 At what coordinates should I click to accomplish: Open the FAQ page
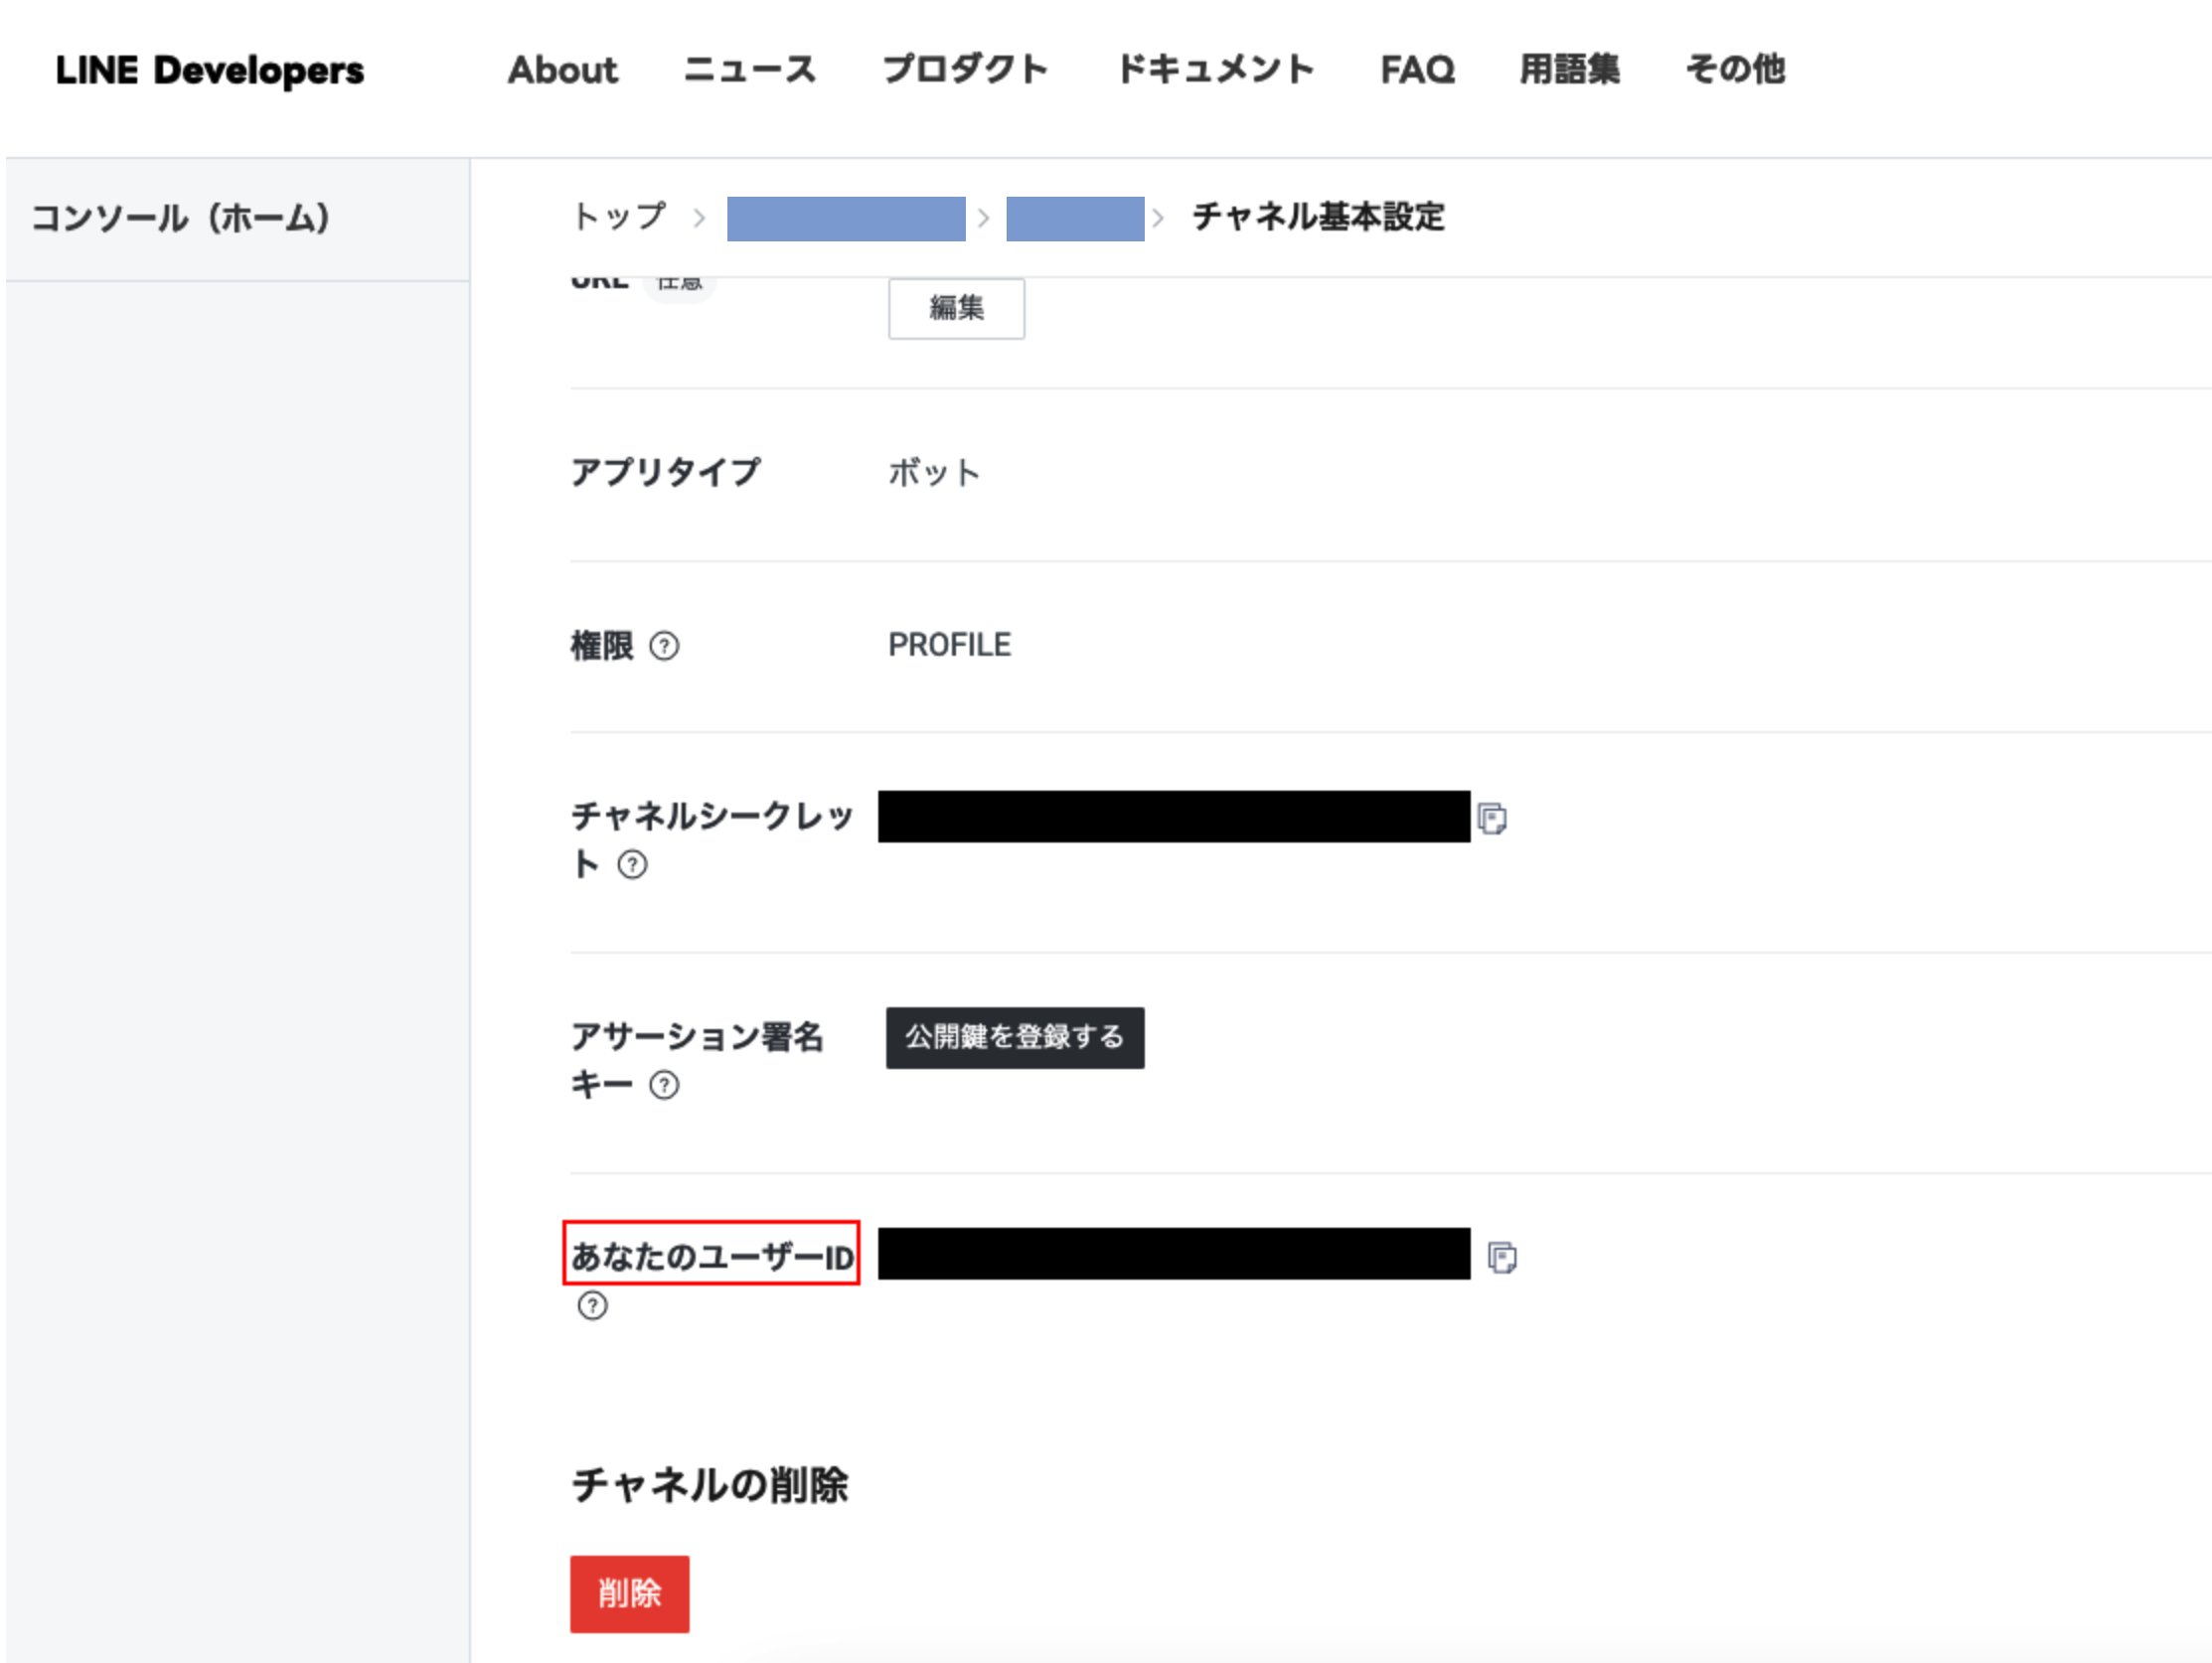(x=1417, y=70)
